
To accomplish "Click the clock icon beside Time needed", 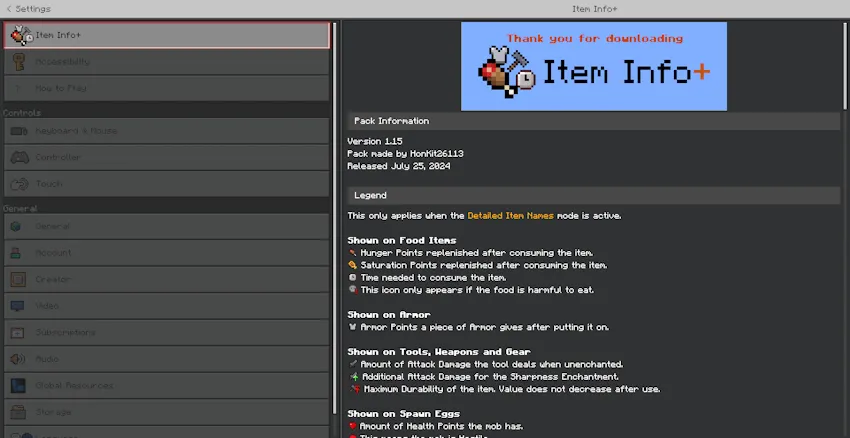I will pyautogui.click(x=352, y=278).
